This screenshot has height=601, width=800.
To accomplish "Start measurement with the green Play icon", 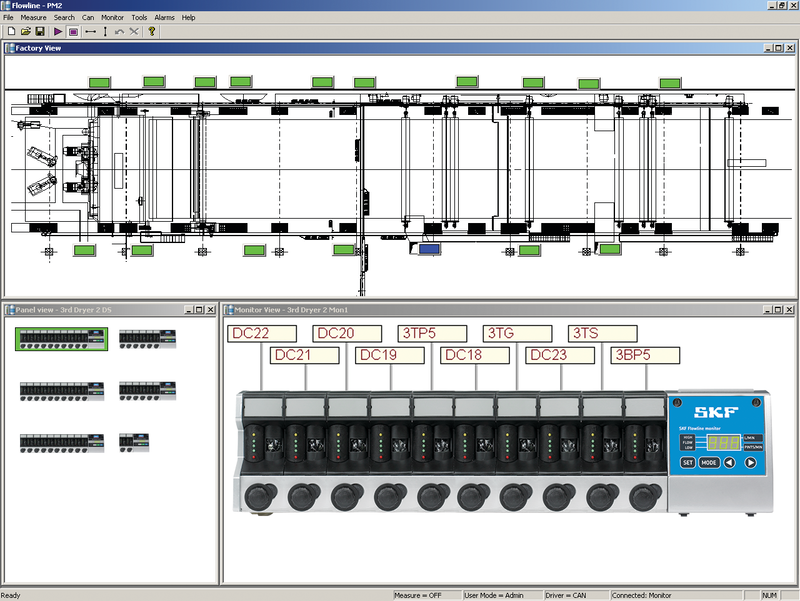I will tap(58, 33).
